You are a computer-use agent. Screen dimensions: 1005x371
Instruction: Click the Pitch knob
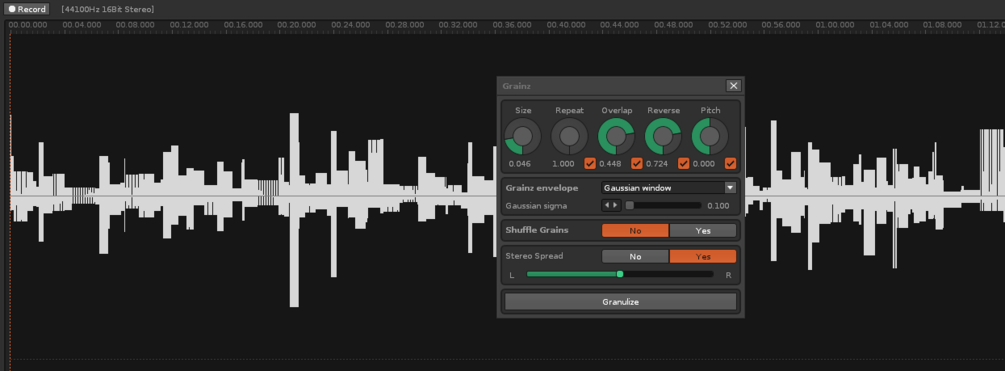pyautogui.click(x=710, y=136)
